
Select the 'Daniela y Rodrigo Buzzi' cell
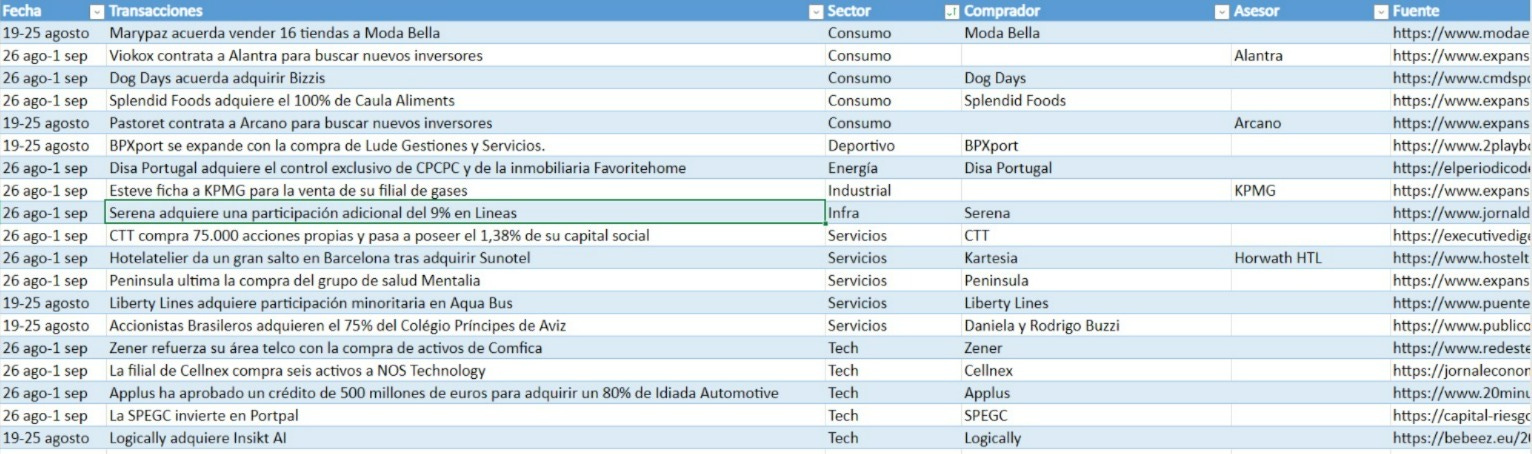(x=1096, y=326)
